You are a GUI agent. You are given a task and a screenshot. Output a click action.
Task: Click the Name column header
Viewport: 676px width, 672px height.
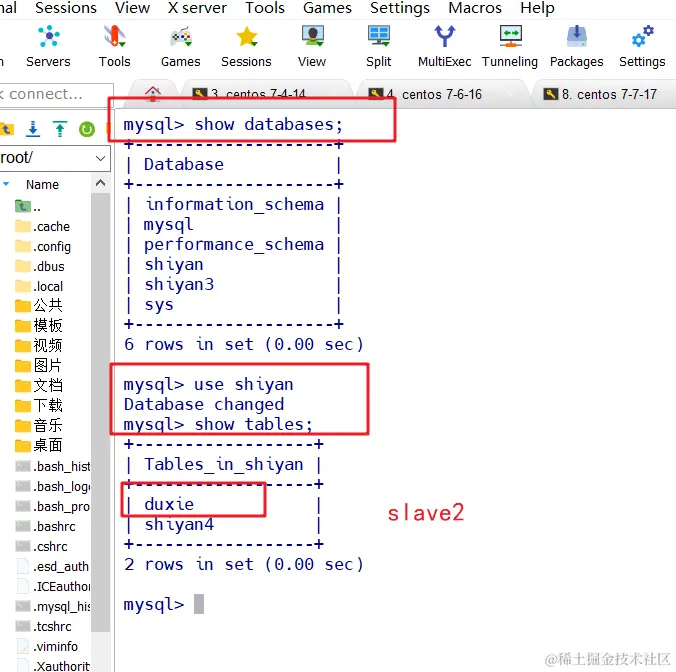point(42,184)
